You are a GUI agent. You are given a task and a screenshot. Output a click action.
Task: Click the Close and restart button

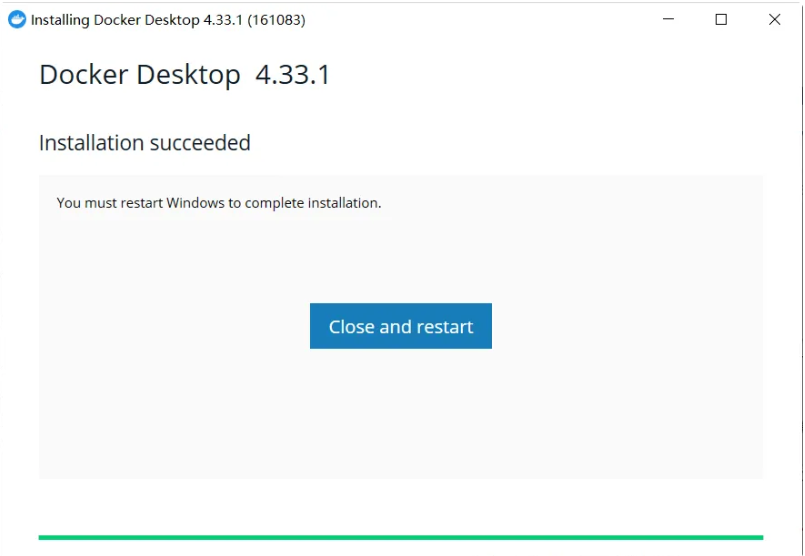(400, 326)
